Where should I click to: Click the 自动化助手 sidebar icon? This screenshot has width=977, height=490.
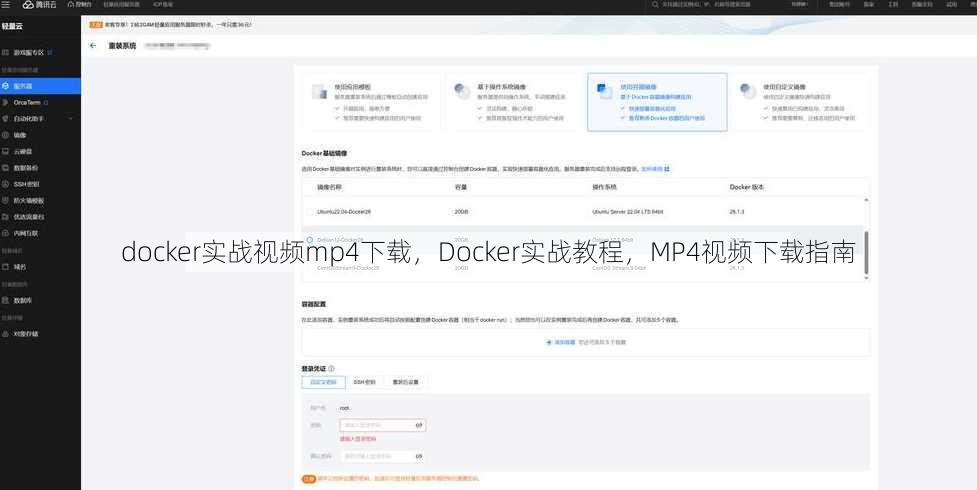click(x=6, y=118)
